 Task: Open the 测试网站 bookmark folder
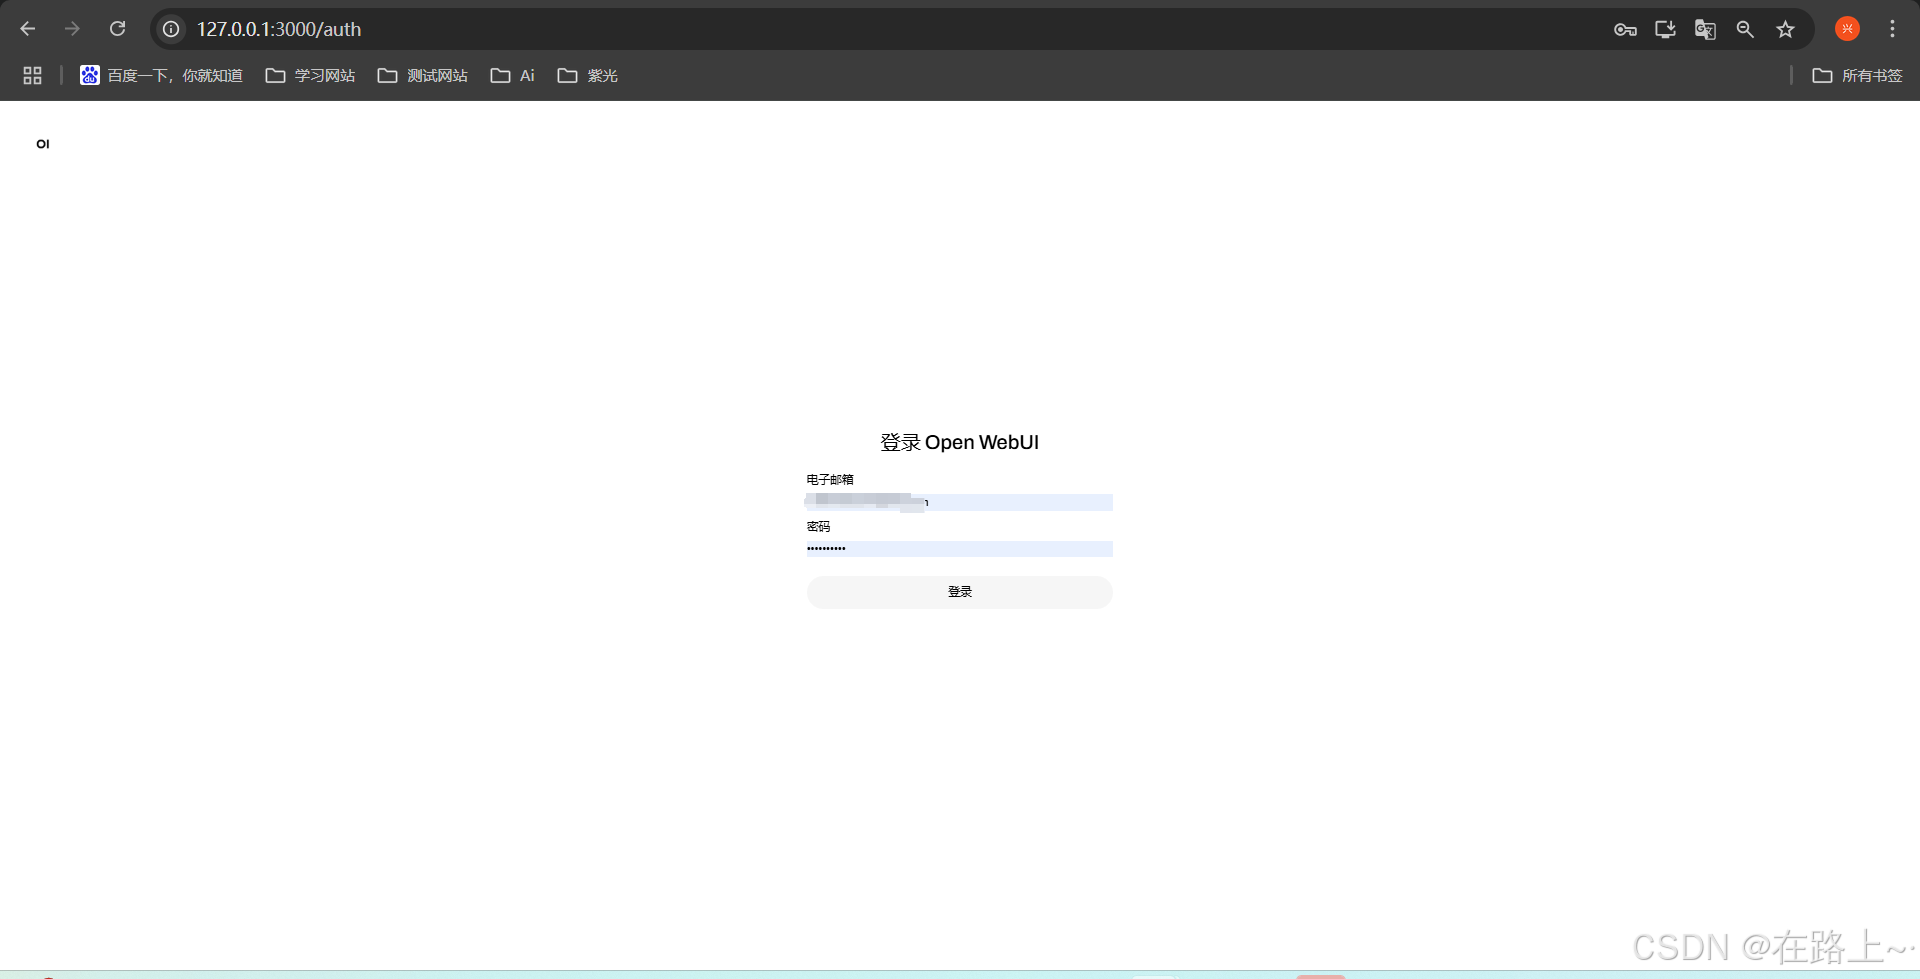pyautogui.click(x=422, y=76)
